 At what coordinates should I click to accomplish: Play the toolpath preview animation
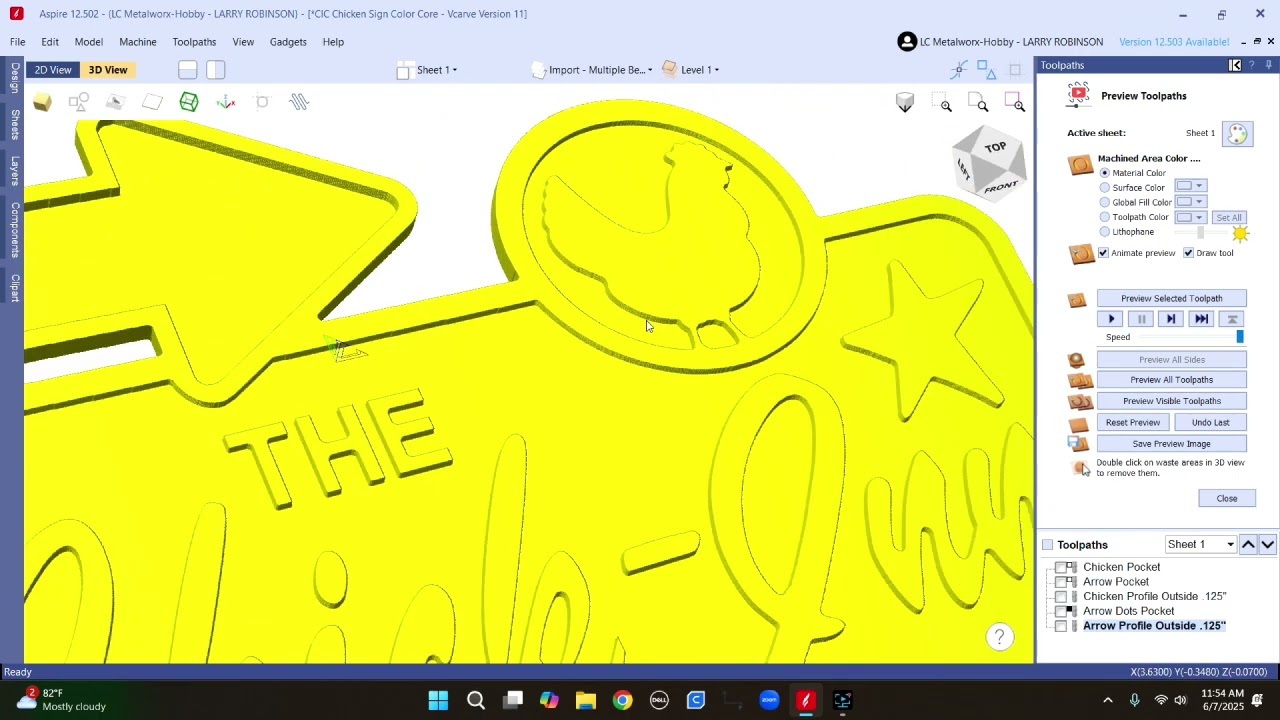(x=1111, y=319)
